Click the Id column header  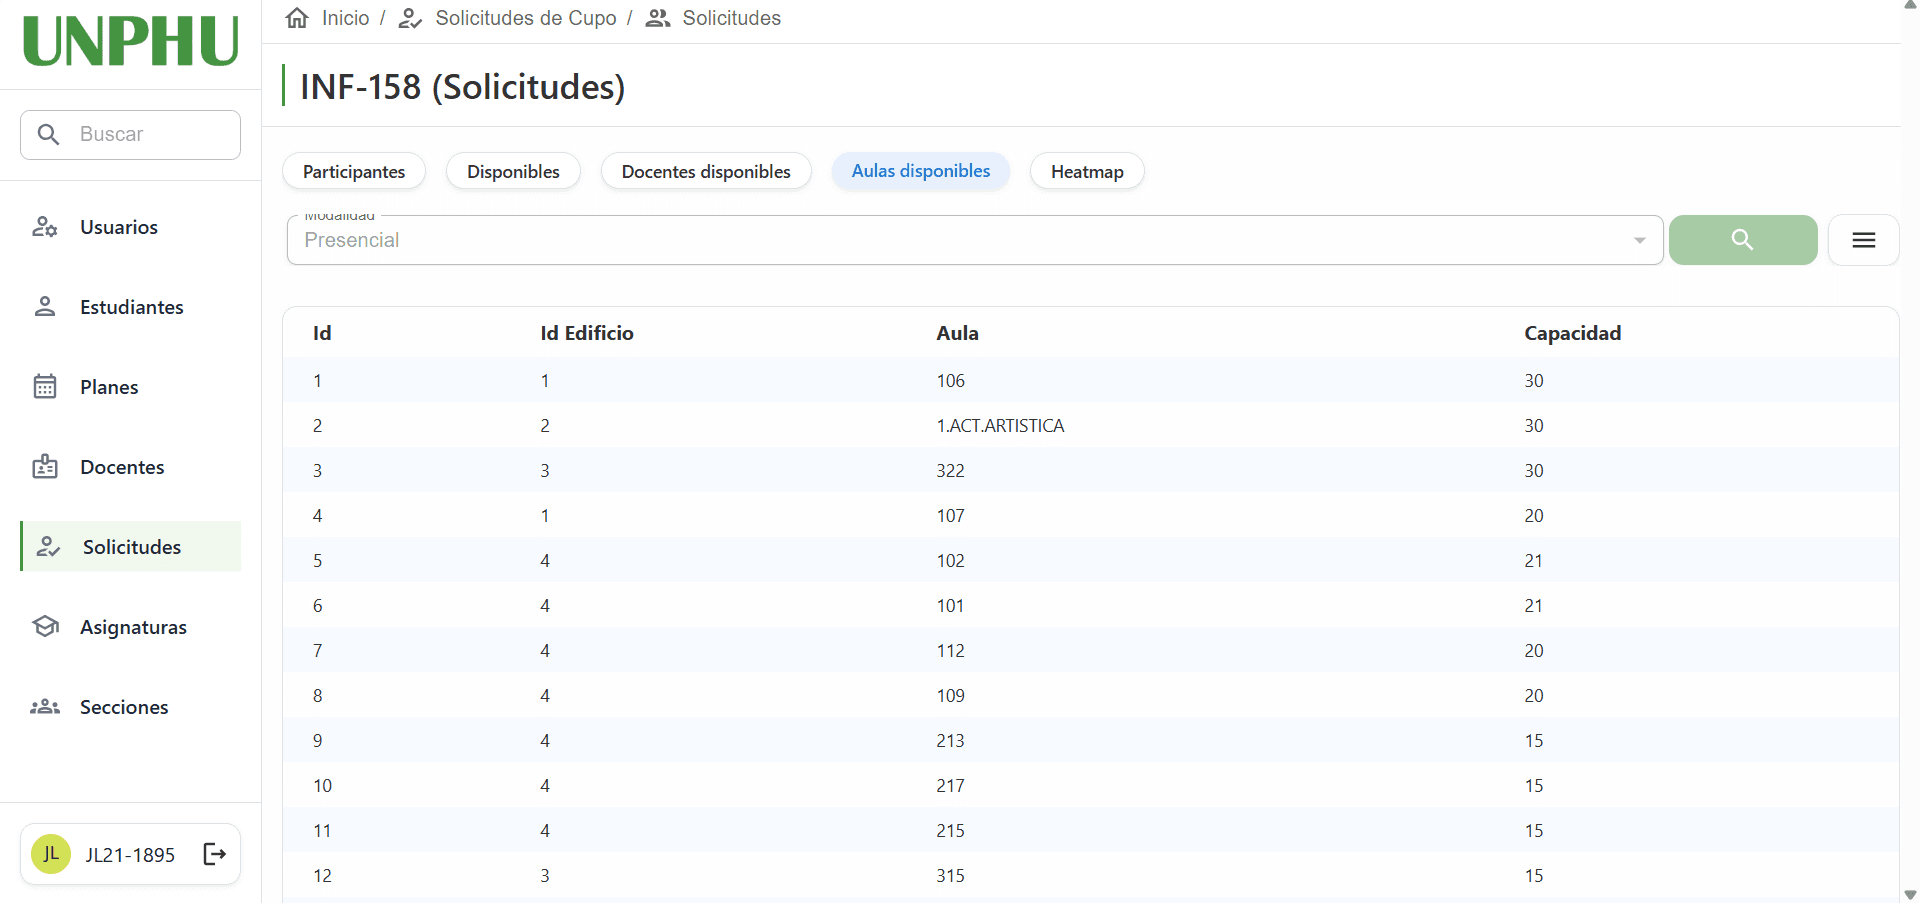(322, 333)
